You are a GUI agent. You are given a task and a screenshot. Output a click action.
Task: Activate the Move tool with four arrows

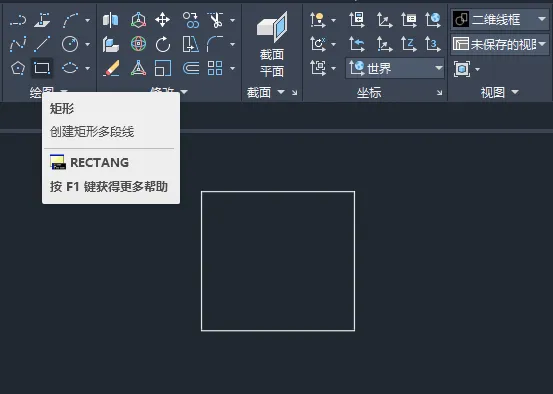coord(163,20)
